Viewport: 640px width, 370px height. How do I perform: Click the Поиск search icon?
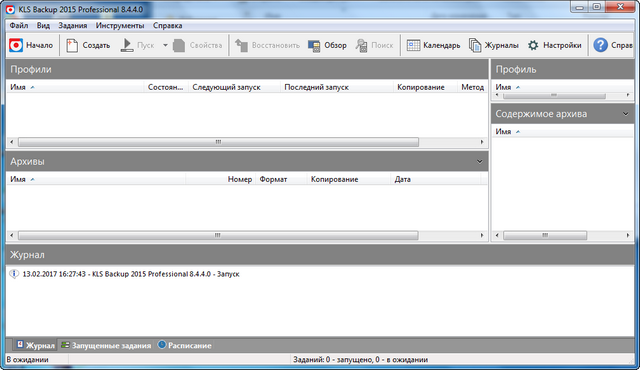(362, 45)
